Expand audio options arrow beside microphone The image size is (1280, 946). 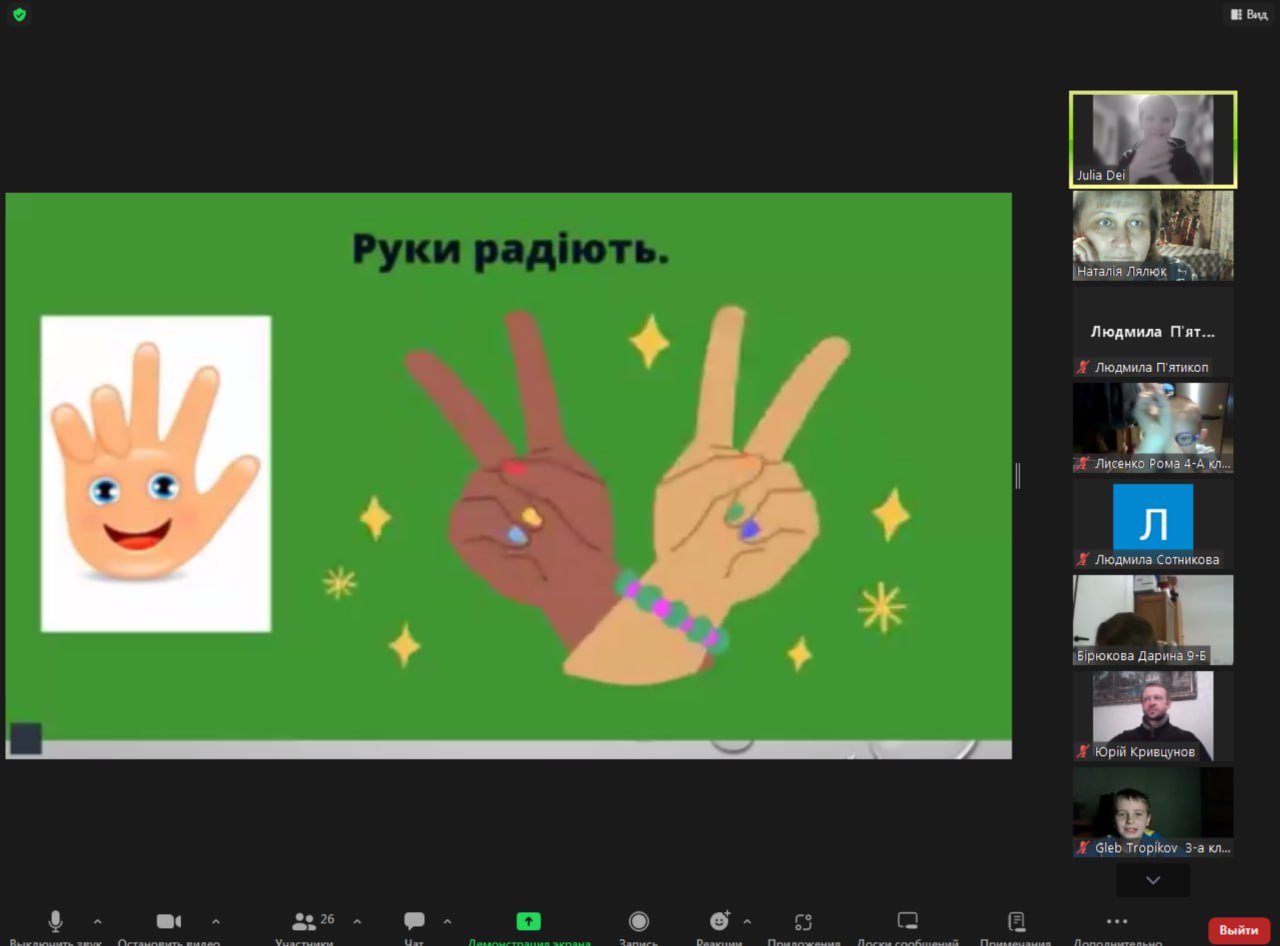[x=97, y=921]
